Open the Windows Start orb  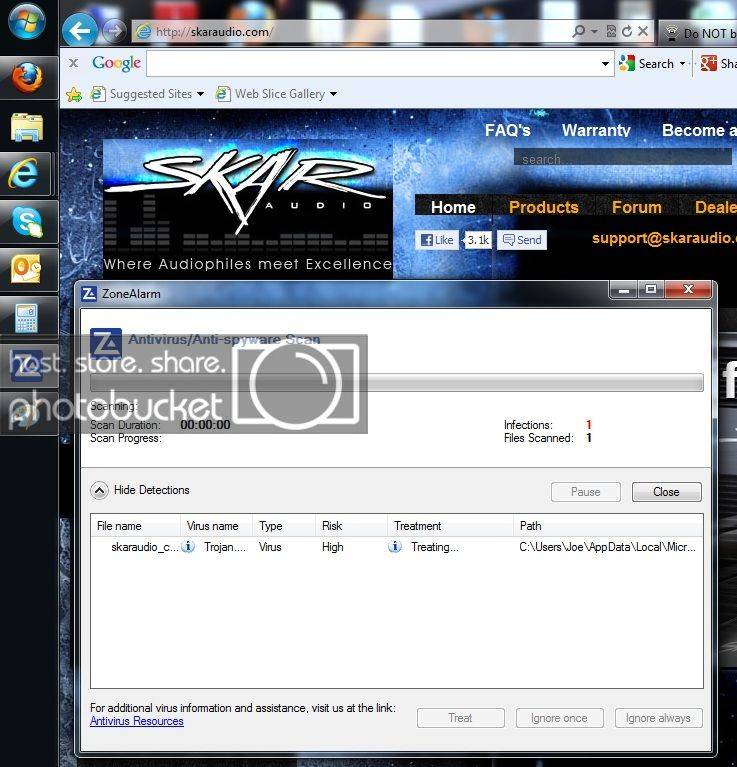(26, 21)
